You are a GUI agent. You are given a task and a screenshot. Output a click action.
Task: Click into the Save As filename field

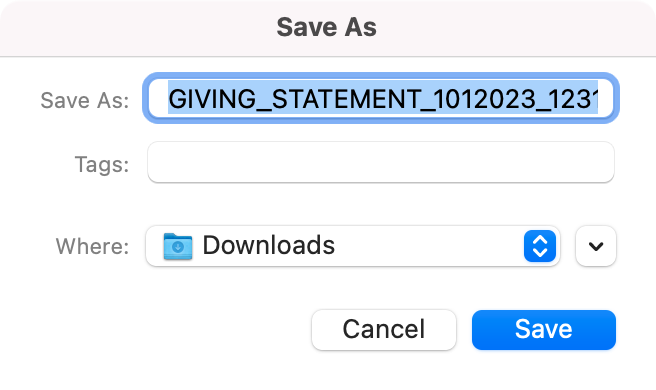[381, 99]
